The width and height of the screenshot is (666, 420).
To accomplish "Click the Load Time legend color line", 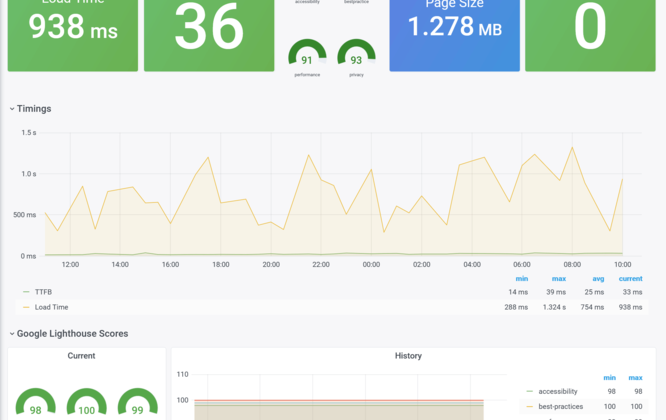I will tap(26, 307).
